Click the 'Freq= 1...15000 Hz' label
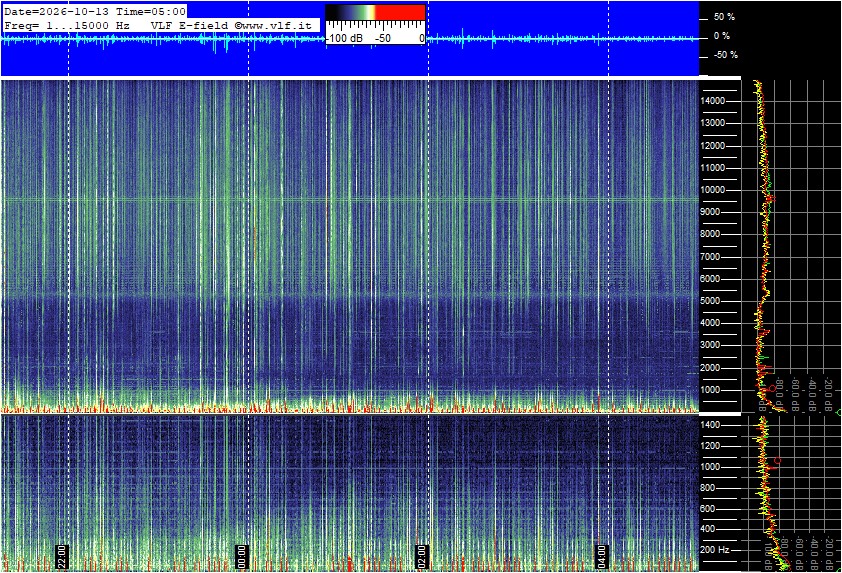 tap(67, 25)
